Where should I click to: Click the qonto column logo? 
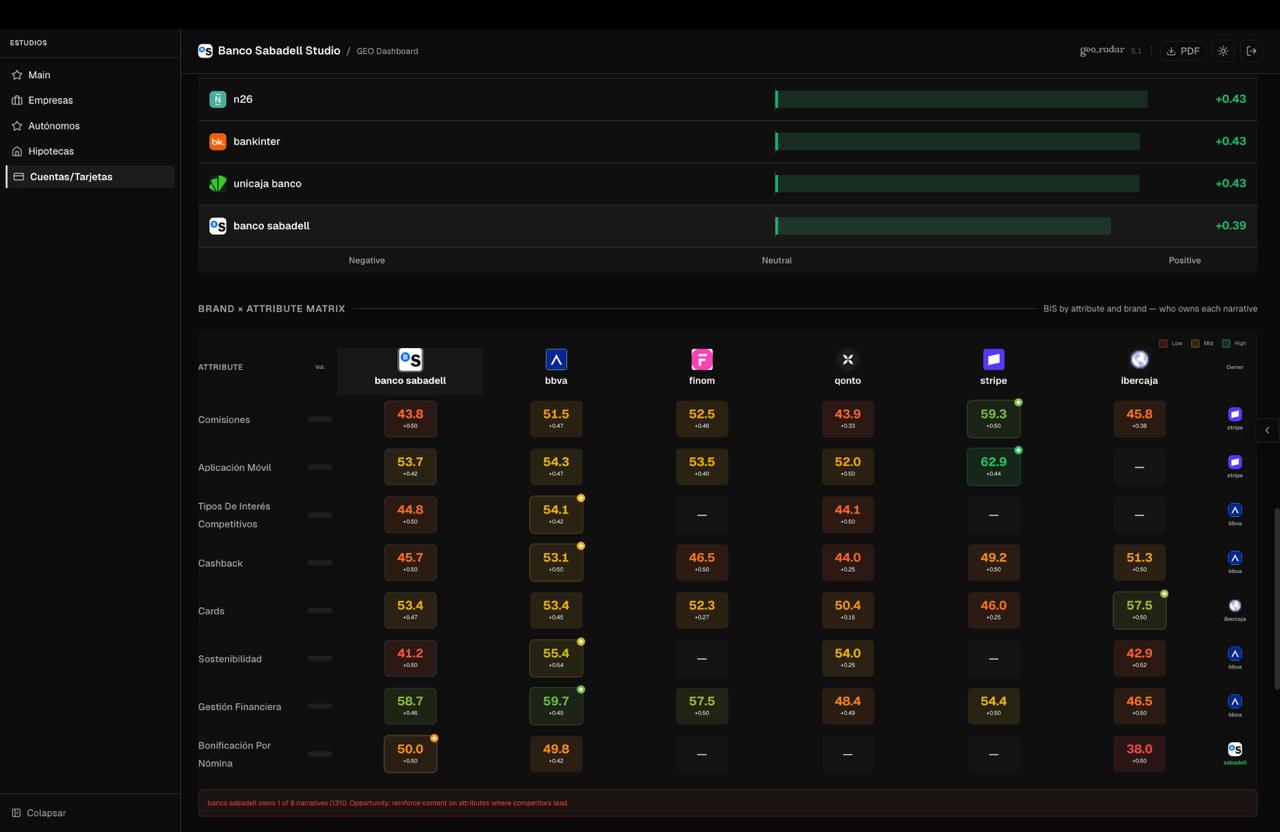click(x=847, y=359)
